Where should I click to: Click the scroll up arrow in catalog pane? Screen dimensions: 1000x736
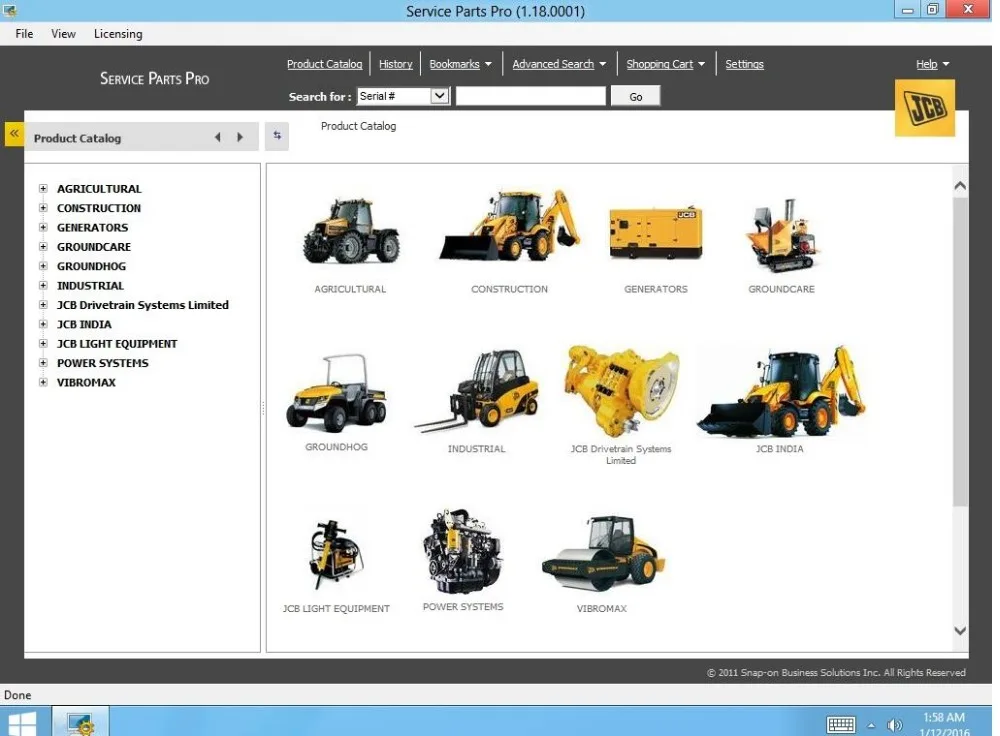pos(960,186)
